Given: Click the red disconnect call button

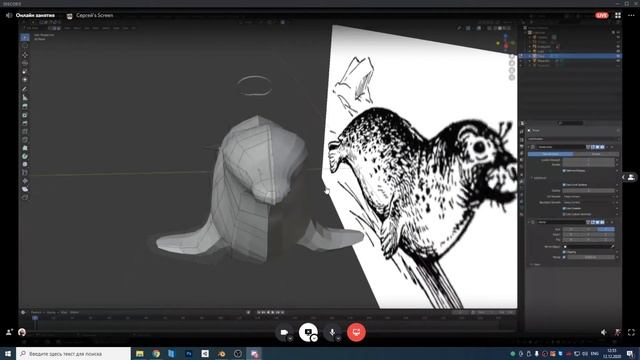Looking at the screenshot, I should 356,332.
